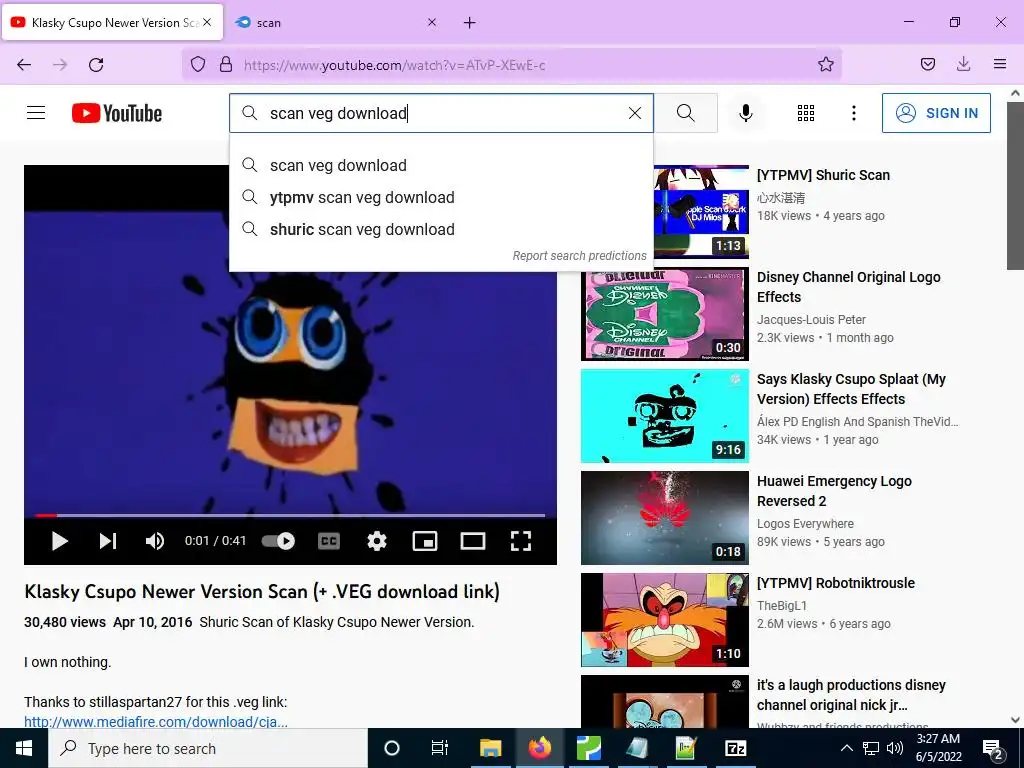This screenshot has width=1024, height=768.
Task: Skip to the next video
Action: (108, 541)
